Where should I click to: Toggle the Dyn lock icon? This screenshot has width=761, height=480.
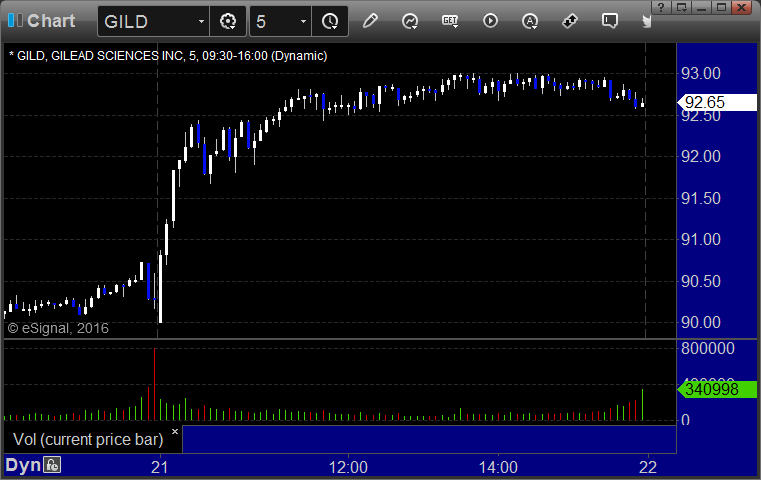coord(52,465)
